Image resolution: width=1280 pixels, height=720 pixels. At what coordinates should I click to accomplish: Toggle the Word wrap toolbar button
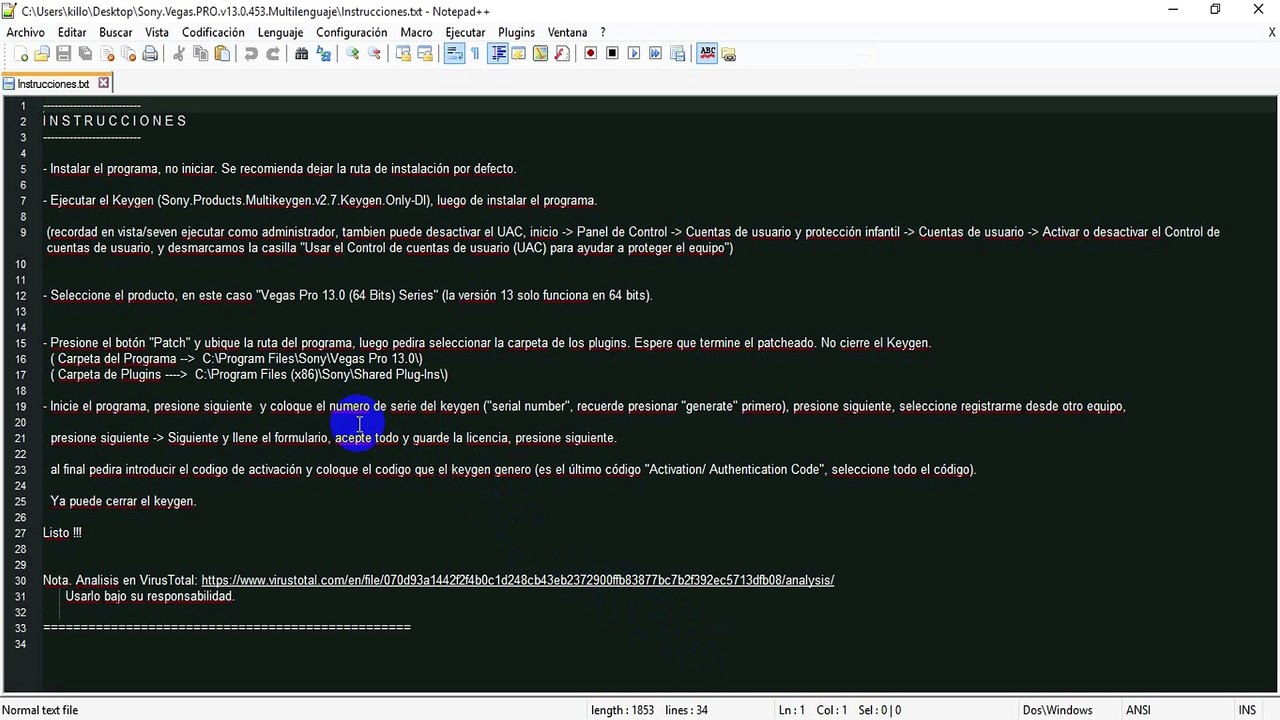pyautogui.click(x=454, y=54)
